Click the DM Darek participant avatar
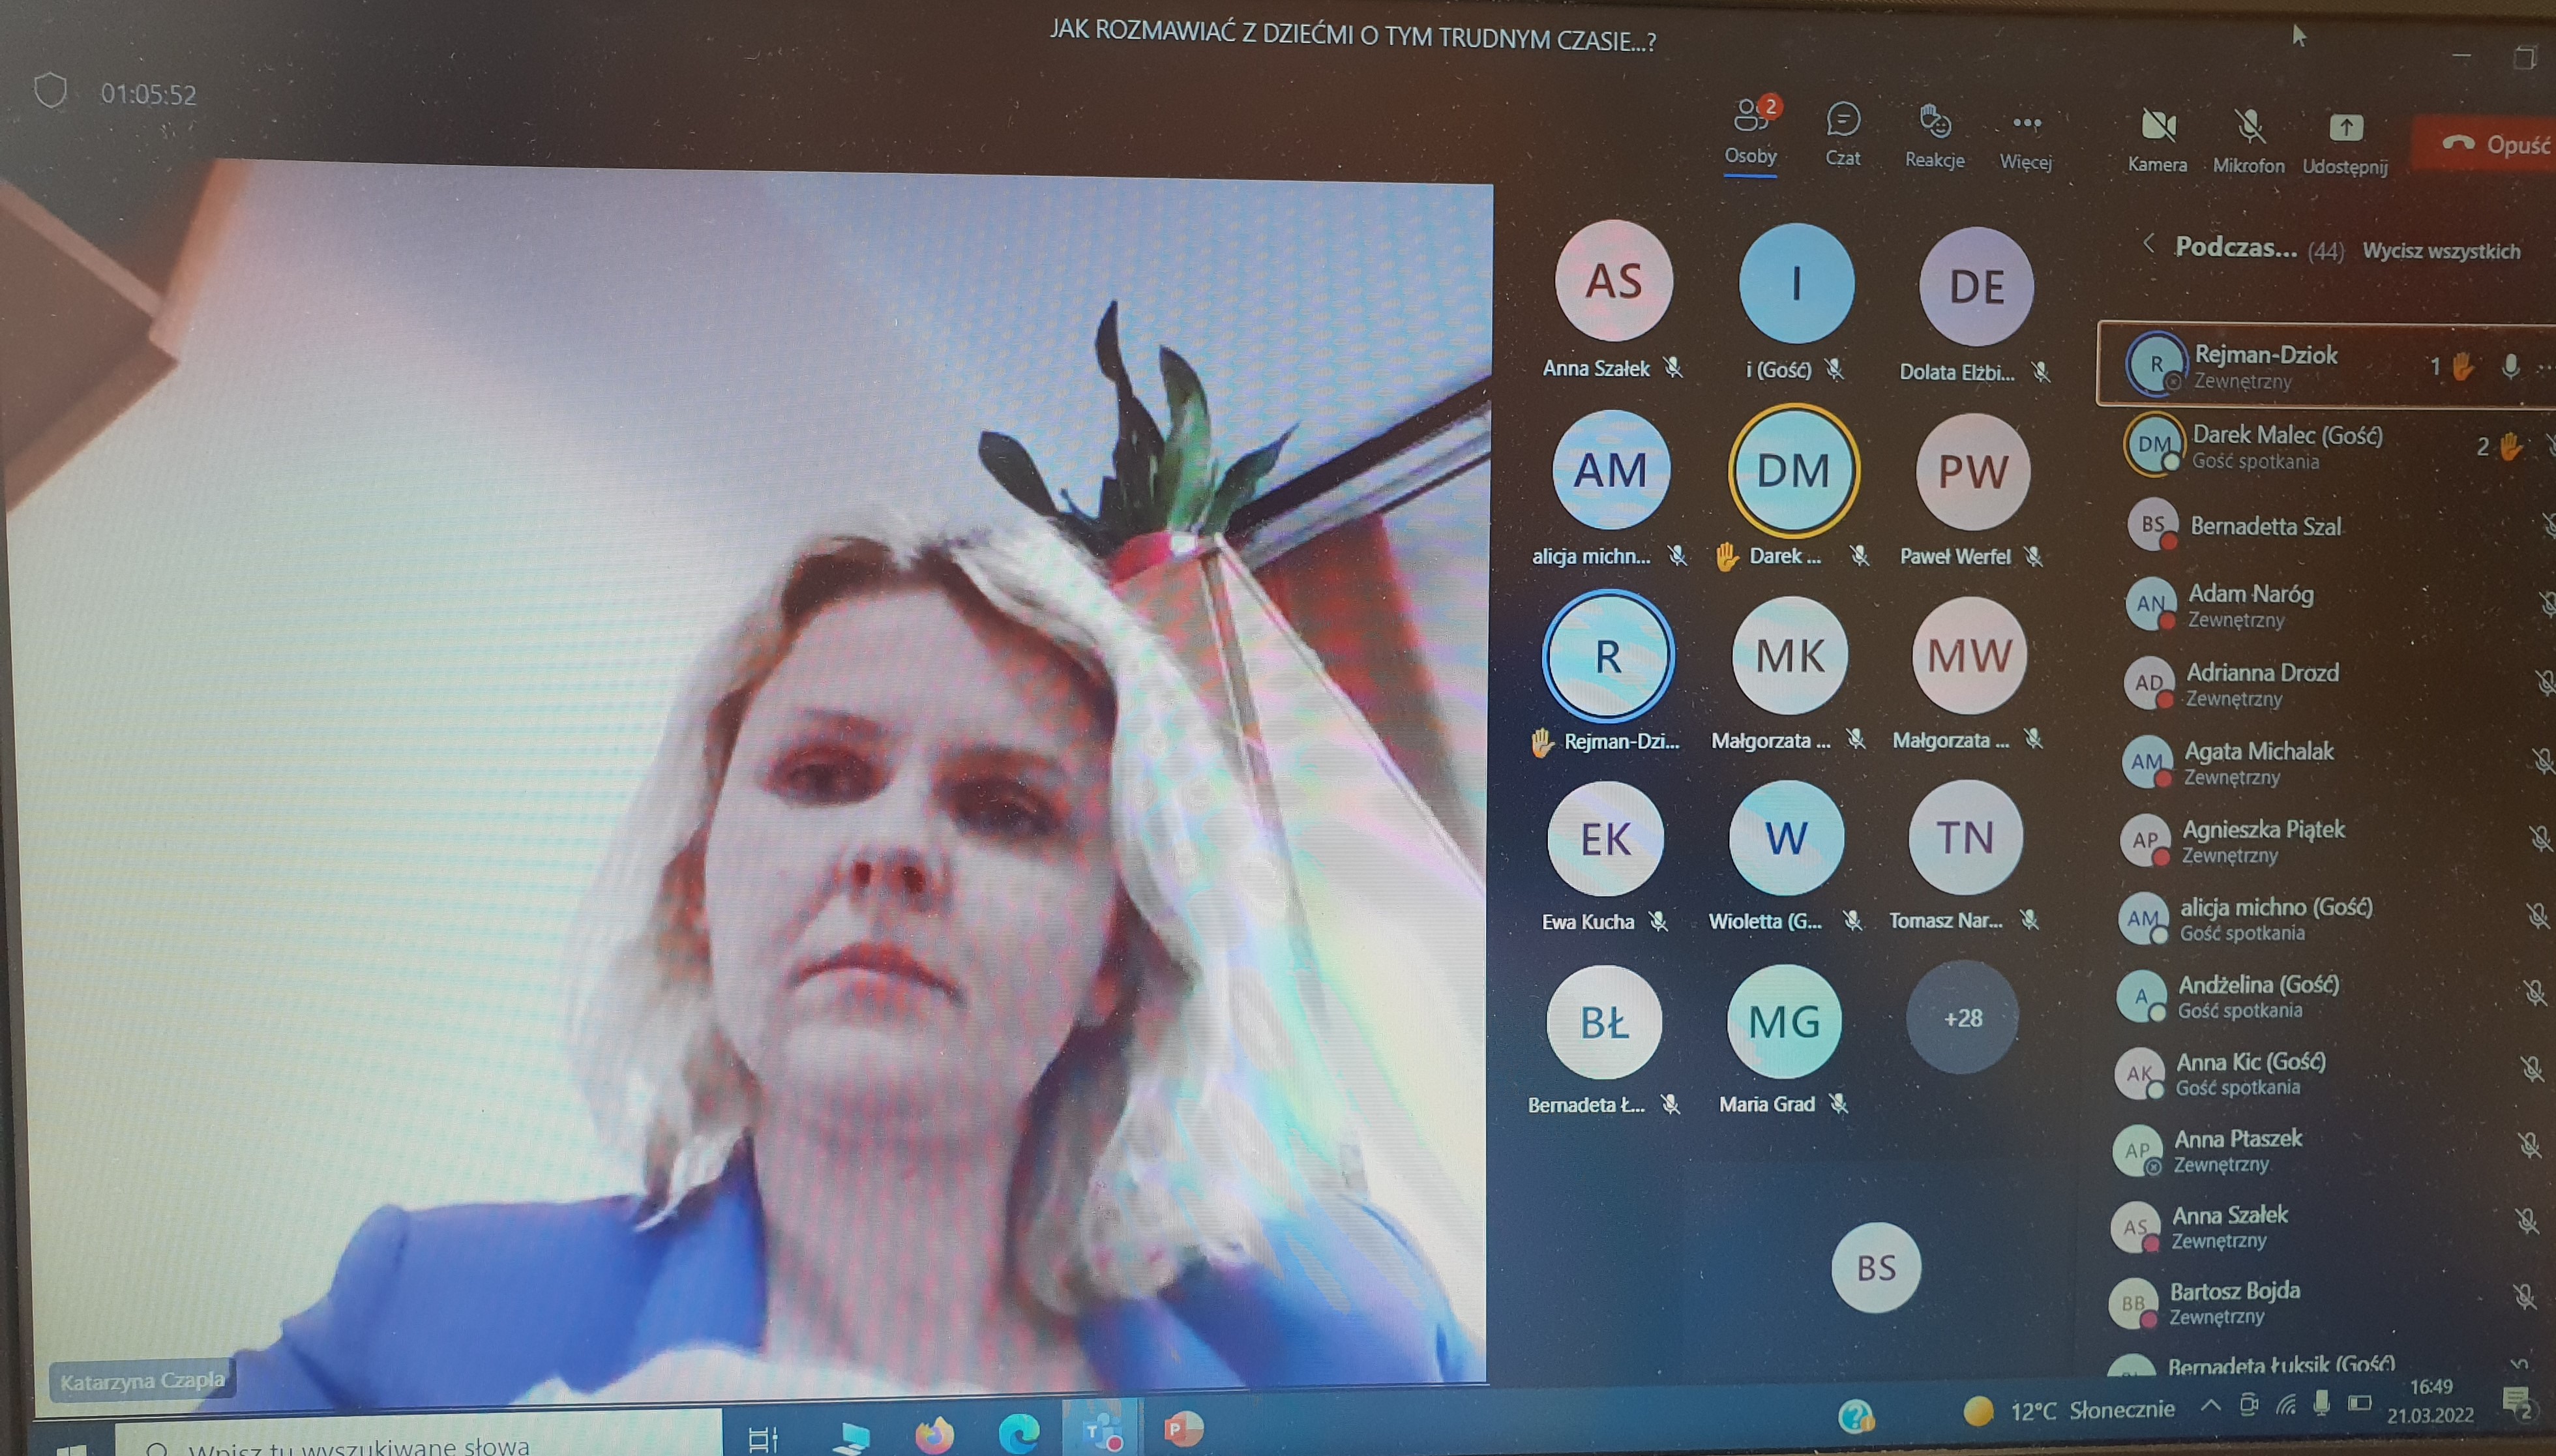 1793,470
